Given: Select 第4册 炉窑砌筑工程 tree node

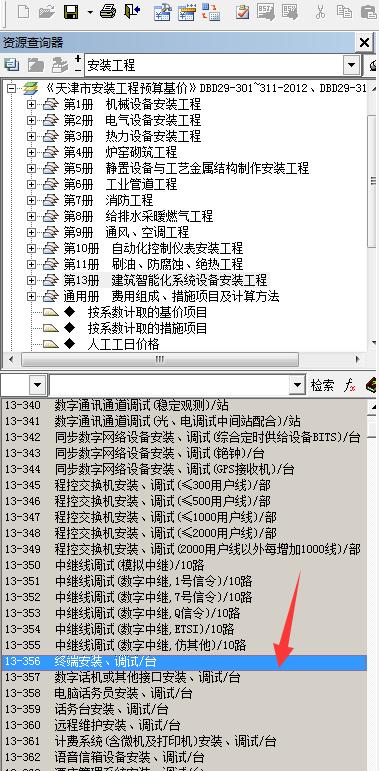Looking at the screenshot, I should coord(120,152).
